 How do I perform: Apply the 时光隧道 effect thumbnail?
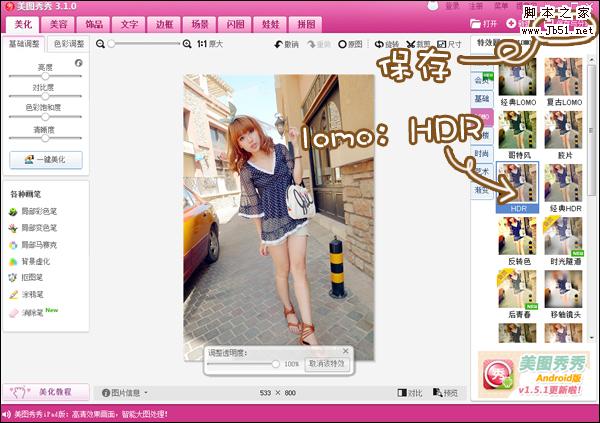[563, 236]
